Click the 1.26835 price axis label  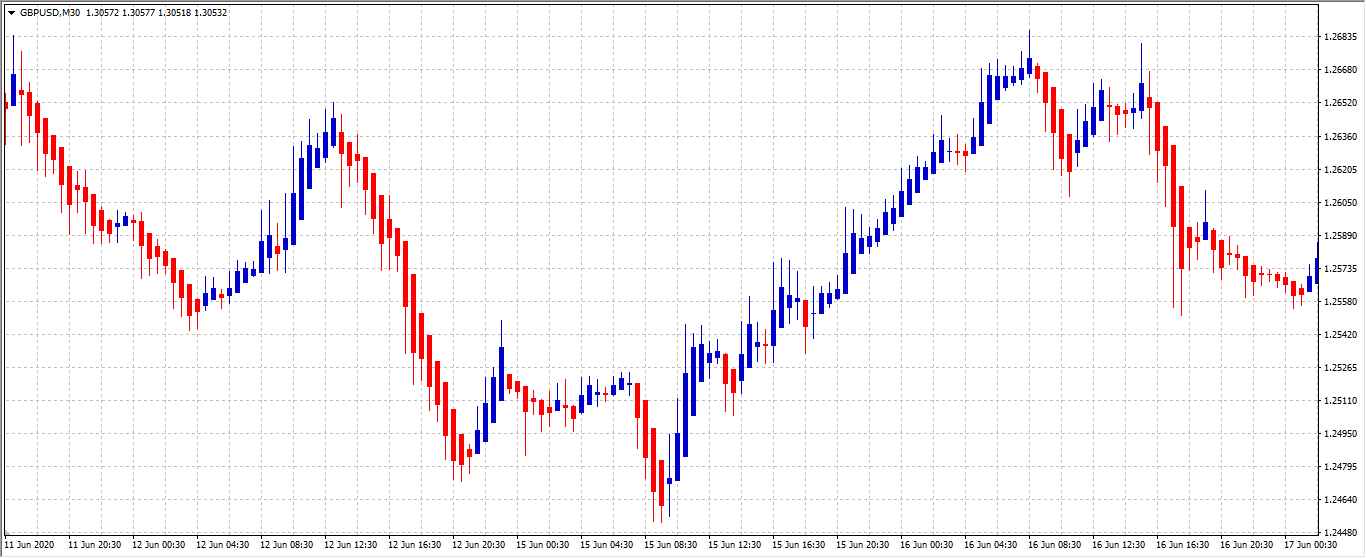coord(1338,37)
